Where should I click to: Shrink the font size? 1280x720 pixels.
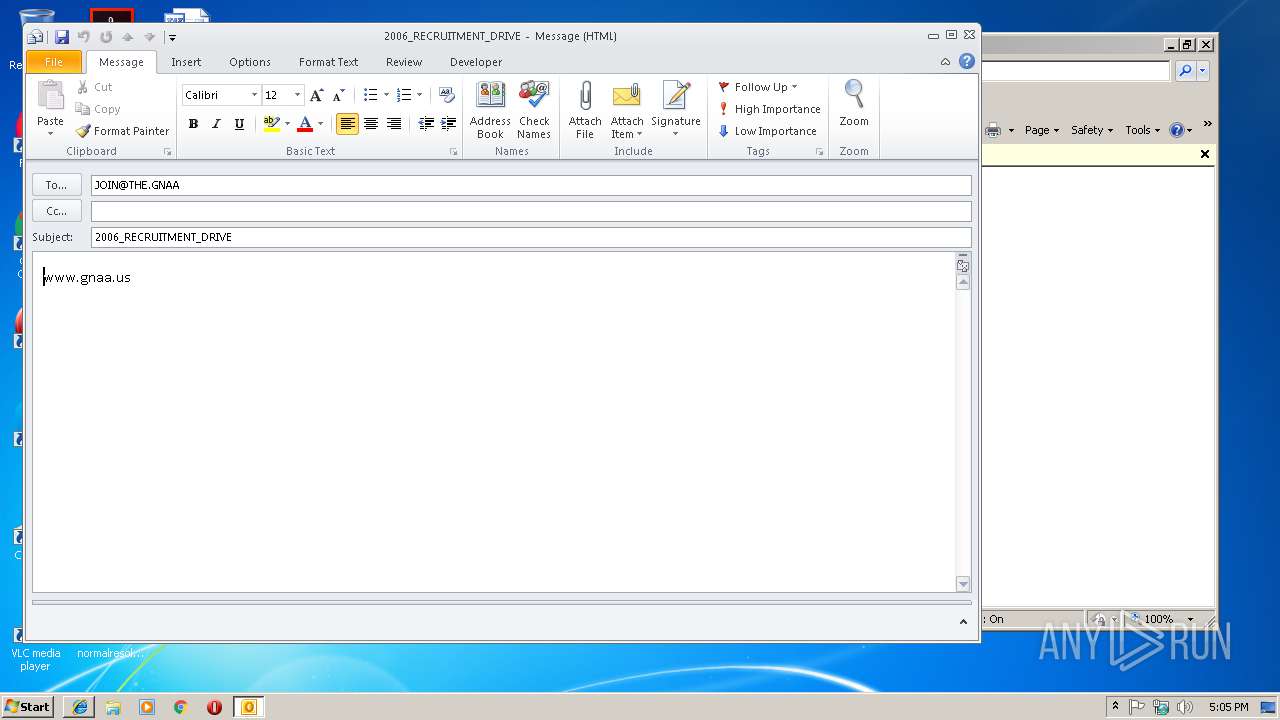coord(338,95)
